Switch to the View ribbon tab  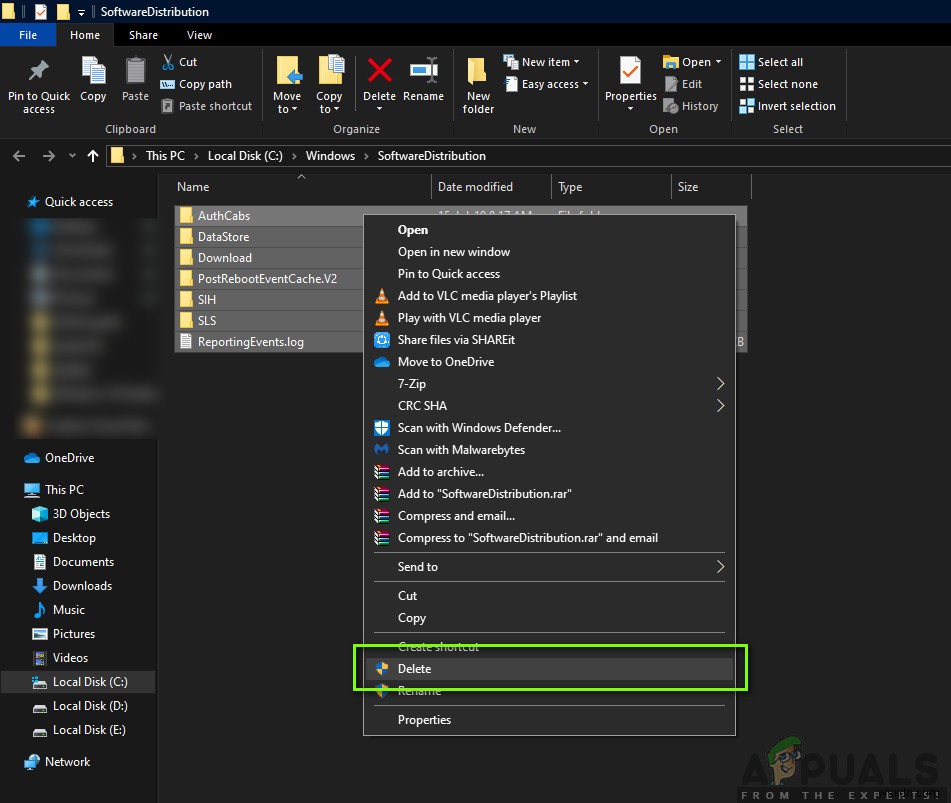199,34
